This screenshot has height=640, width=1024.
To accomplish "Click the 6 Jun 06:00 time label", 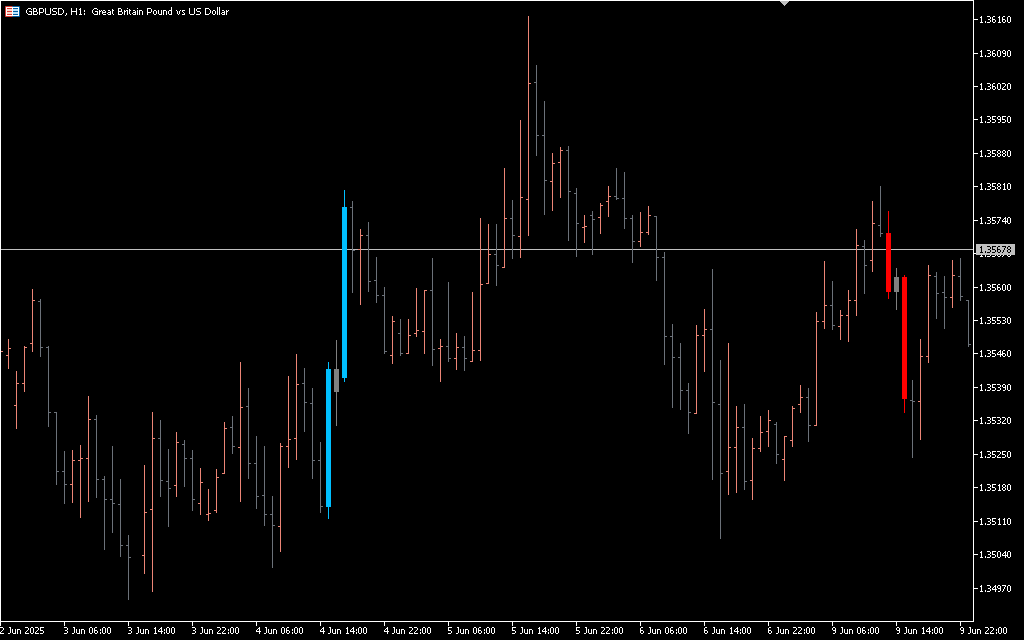I will pyautogui.click(x=662, y=631).
